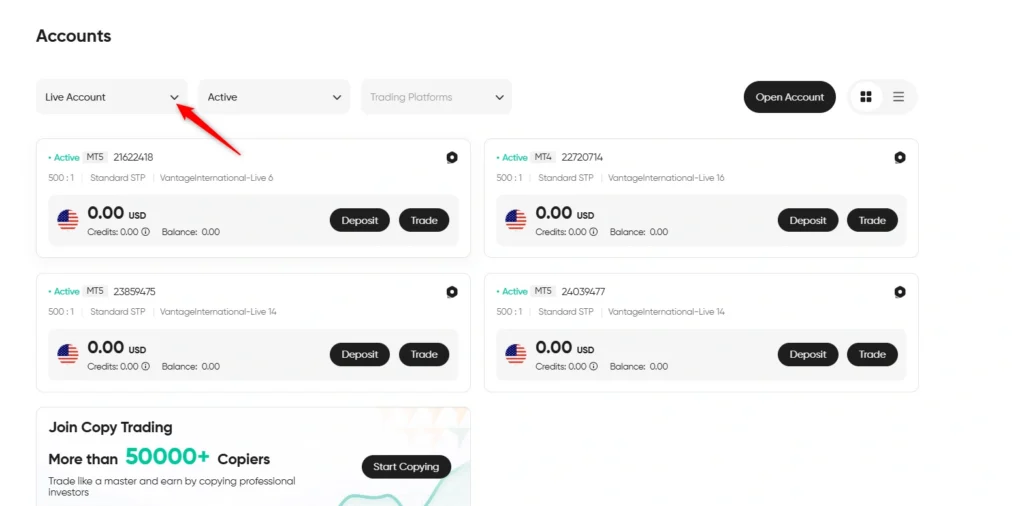This screenshot has height=506, width=1024.
Task: Click Trade for account 23859475
Action: tap(424, 355)
